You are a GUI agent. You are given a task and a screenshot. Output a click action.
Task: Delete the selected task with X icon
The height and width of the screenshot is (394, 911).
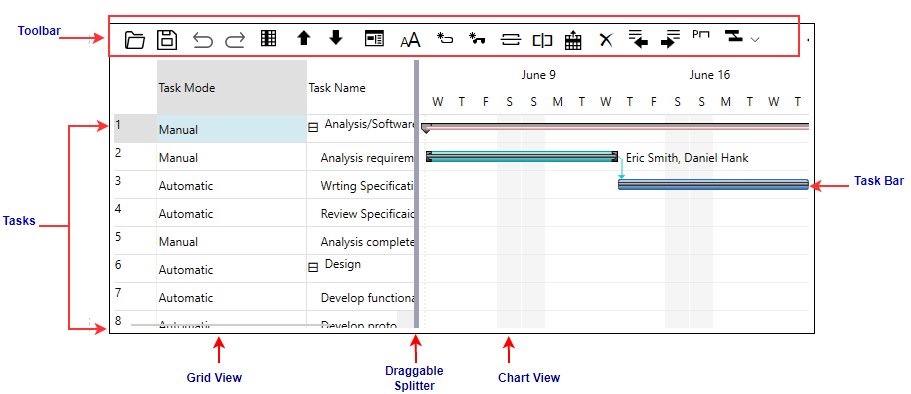coord(606,40)
